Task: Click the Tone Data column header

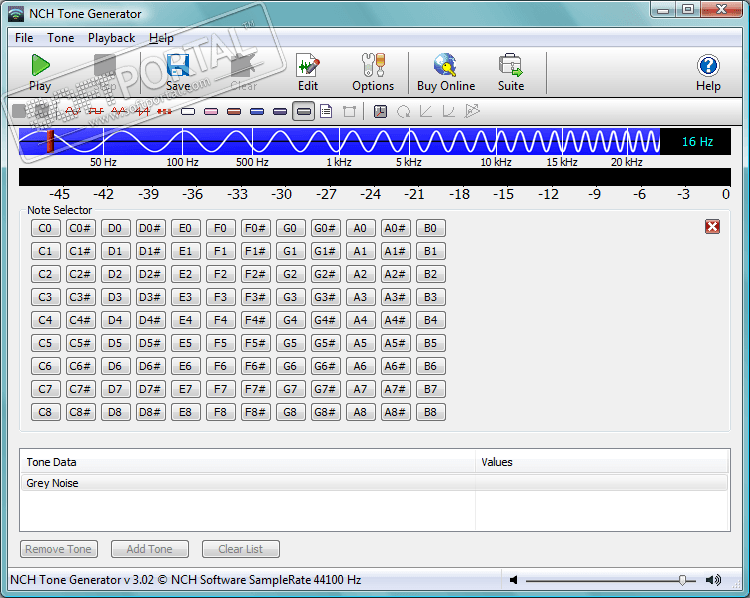Action: pos(248,462)
